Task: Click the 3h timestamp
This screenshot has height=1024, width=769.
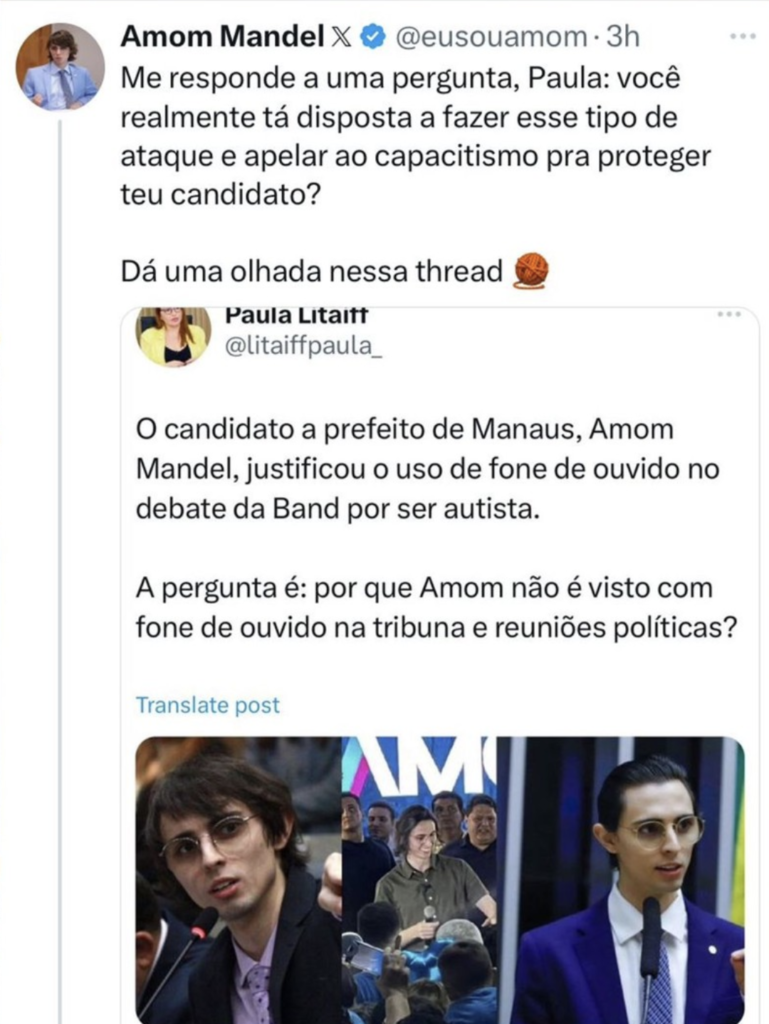Action: coord(623,37)
